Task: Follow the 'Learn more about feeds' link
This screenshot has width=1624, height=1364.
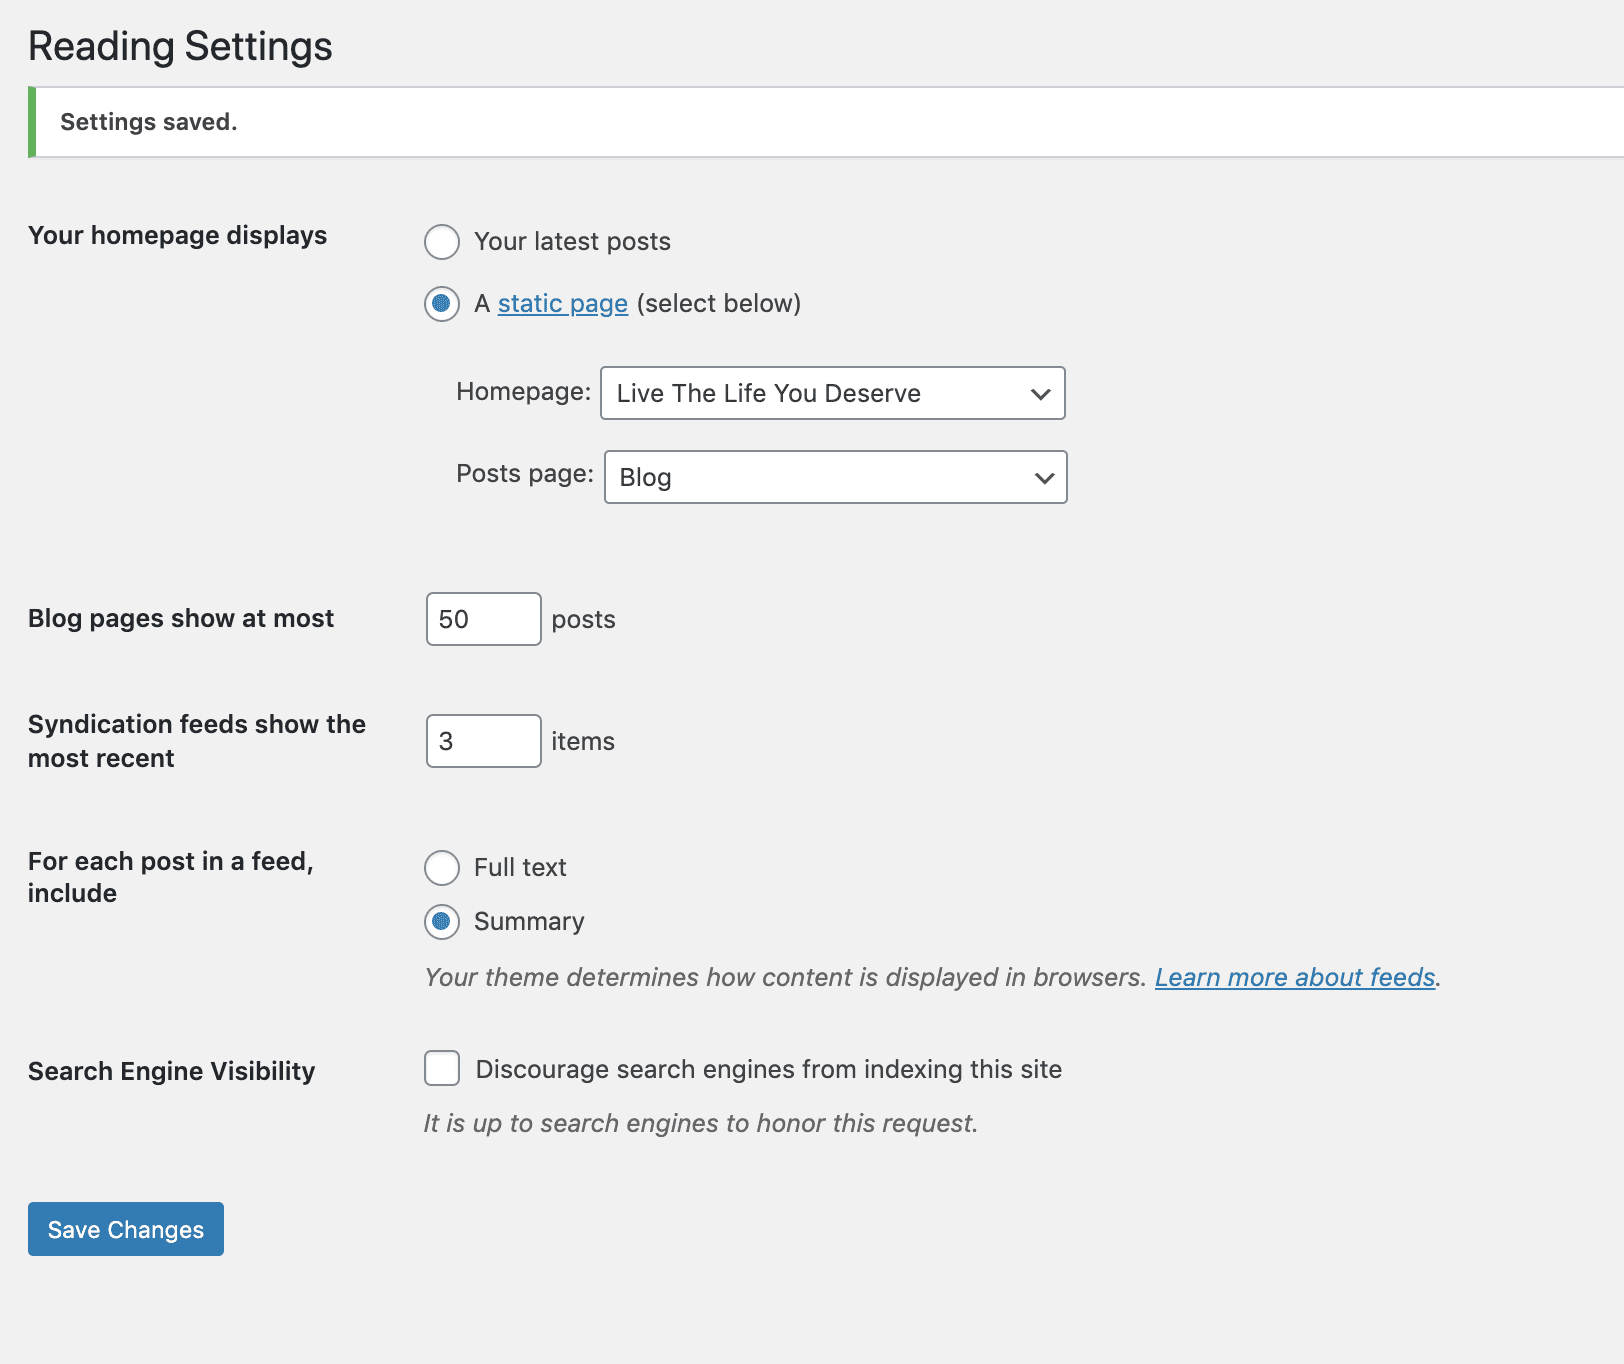Action: (1295, 977)
